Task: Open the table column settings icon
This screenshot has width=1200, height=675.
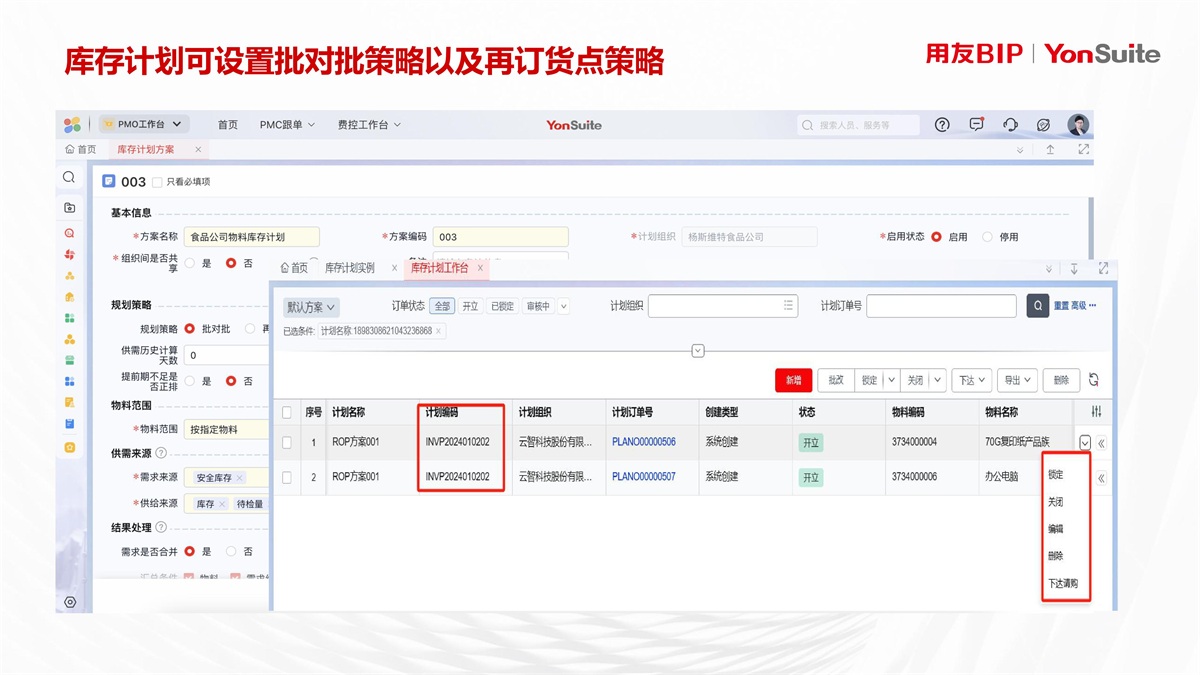Action: (x=1096, y=412)
